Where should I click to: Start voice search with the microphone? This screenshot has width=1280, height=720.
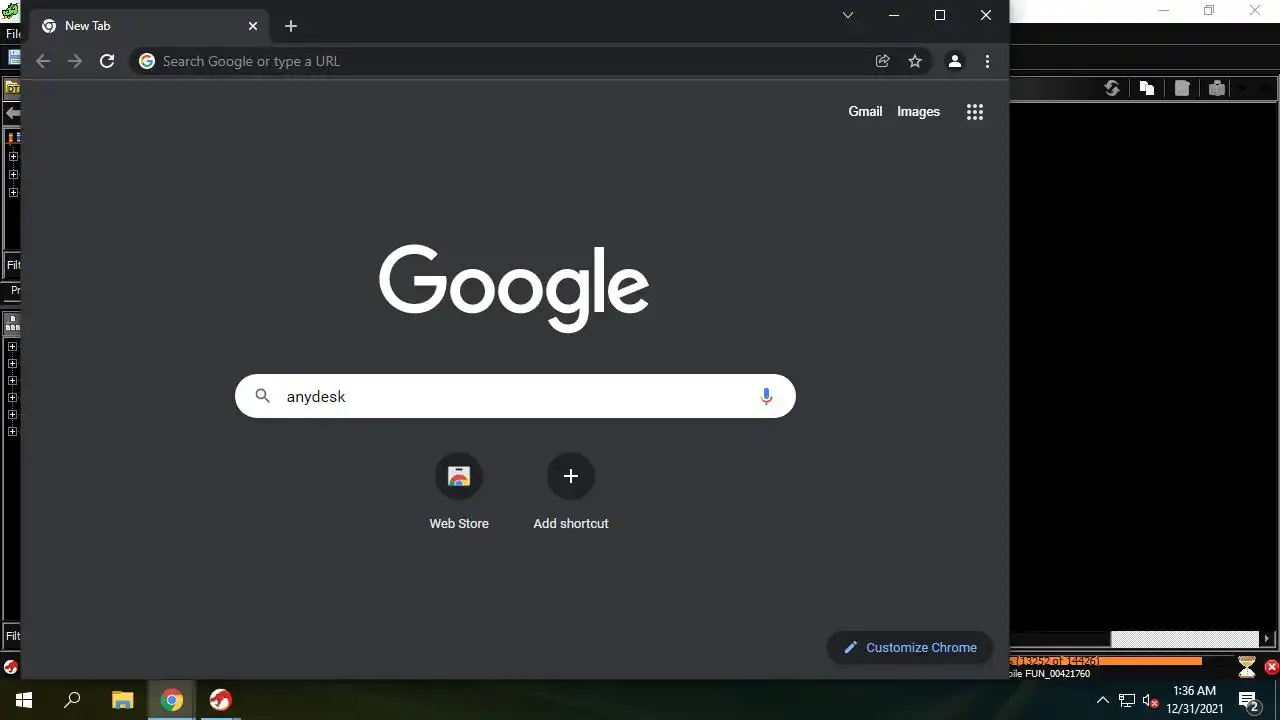click(x=766, y=396)
